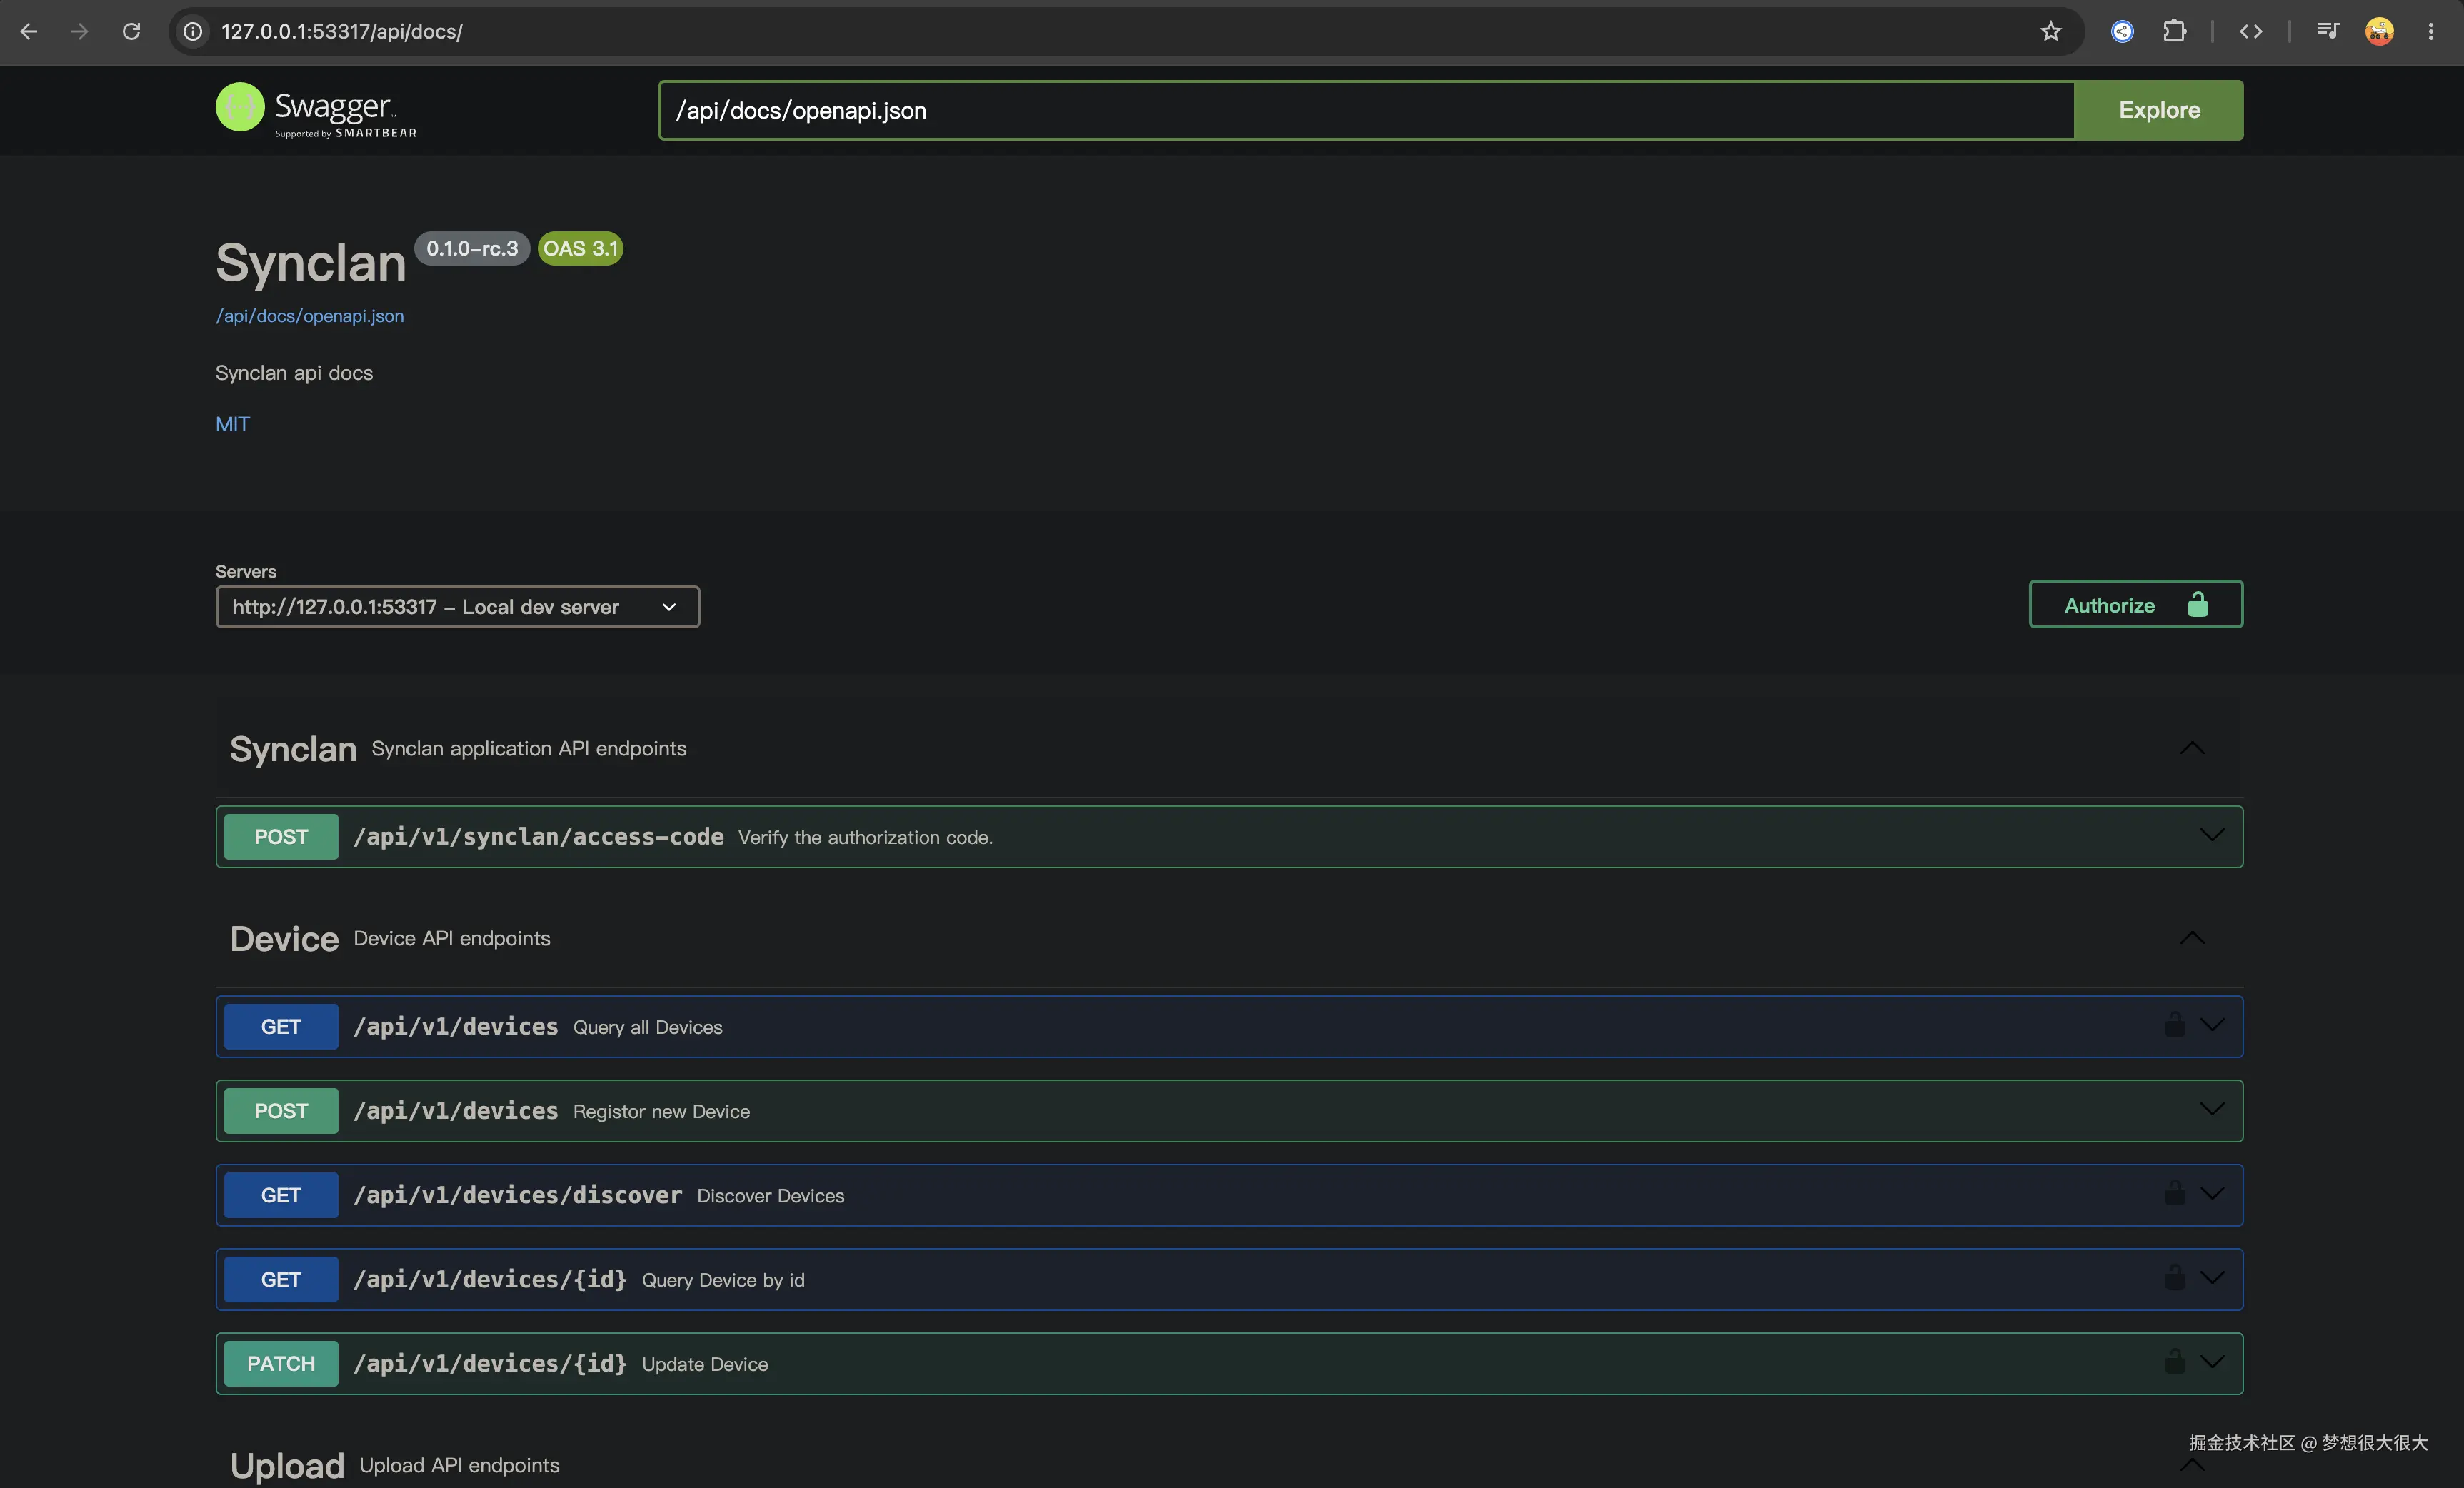Expand PATCH /api/v1/devices/{id} chevron
This screenshot has width=2464, height=1488.
coord(2212,1361)
